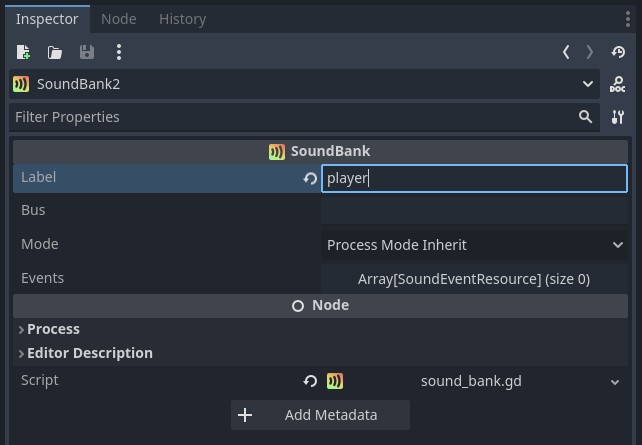Open the Process Mode Inherit dropdown
The height and width of the screenshot is (445, 642).
[x=474, y=245]
